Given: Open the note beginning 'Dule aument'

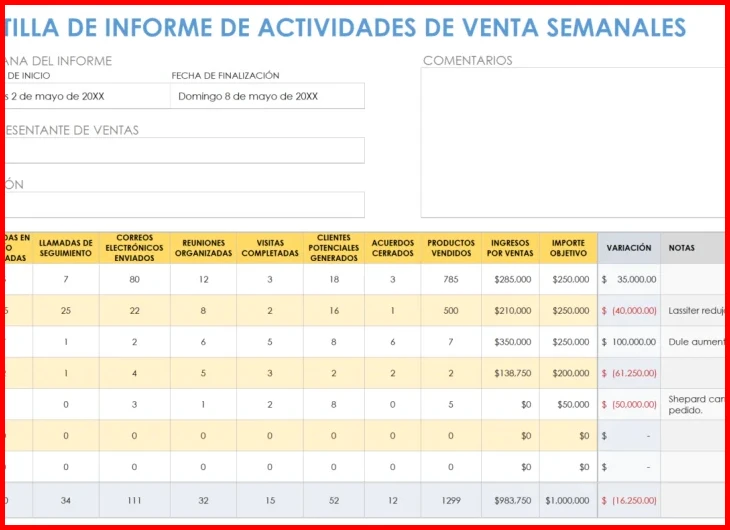Looking at the screenshot, I should pyautogui.click(x=693, y=342).
